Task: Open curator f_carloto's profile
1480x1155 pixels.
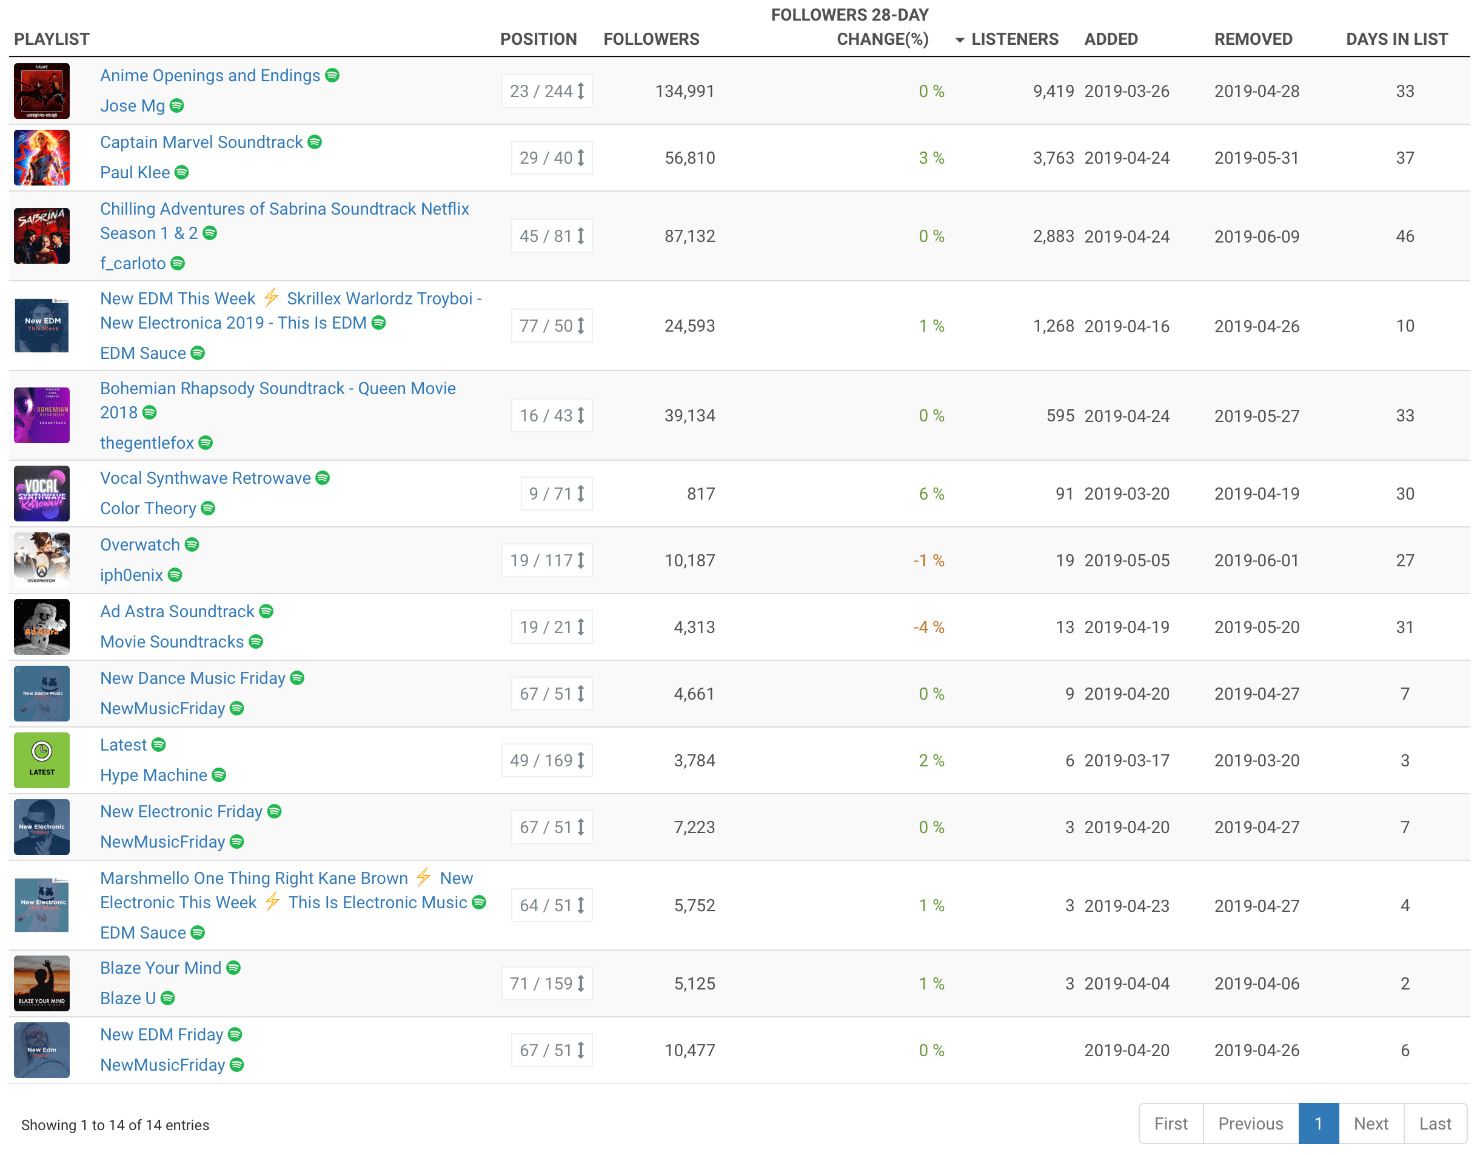Action: [x=131, y=263]
